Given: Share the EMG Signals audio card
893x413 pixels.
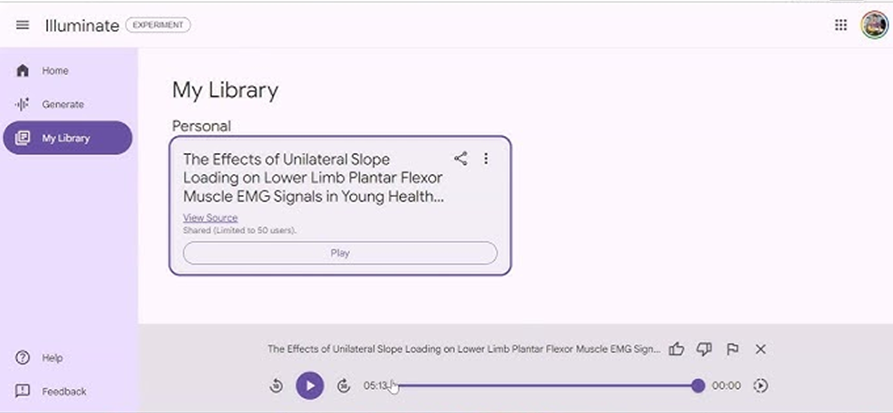Looking at the screenshot, I should [461, 158].
